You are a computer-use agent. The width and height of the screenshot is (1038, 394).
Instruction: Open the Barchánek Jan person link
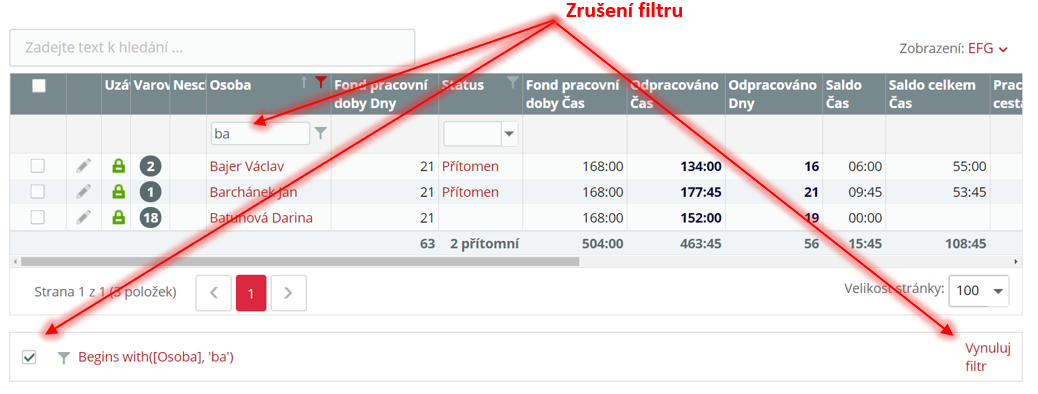click(x=254, y=192)
